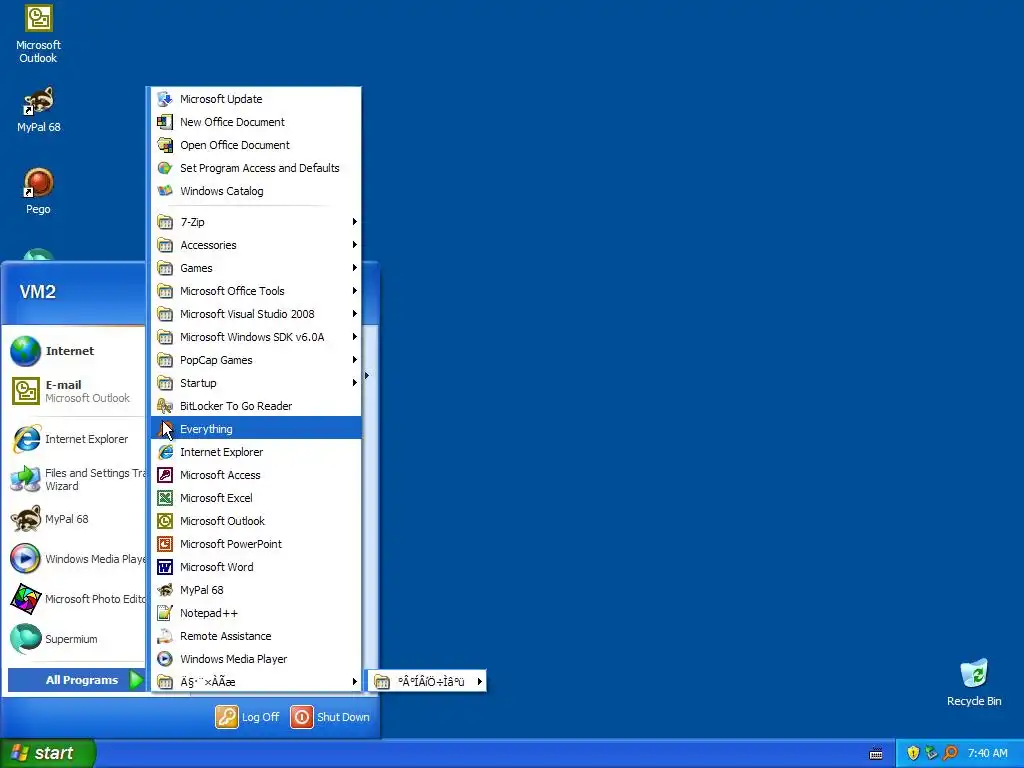Open Microsoft Outlook from All Programs list
Image resolution: width=1024 pixels, height=768 pixels.
tap(256, 520)
